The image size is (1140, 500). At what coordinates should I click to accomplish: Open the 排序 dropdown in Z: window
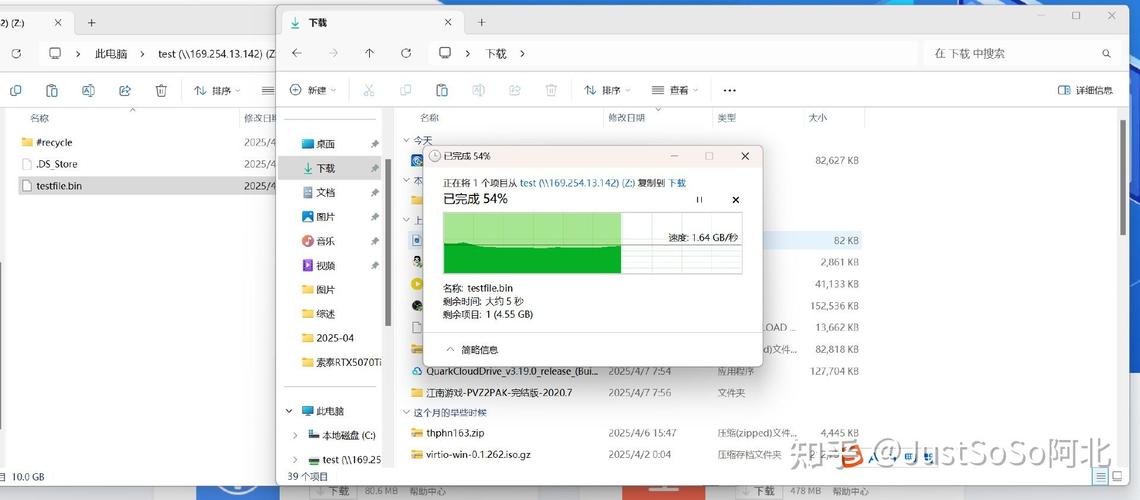(217, 90)
